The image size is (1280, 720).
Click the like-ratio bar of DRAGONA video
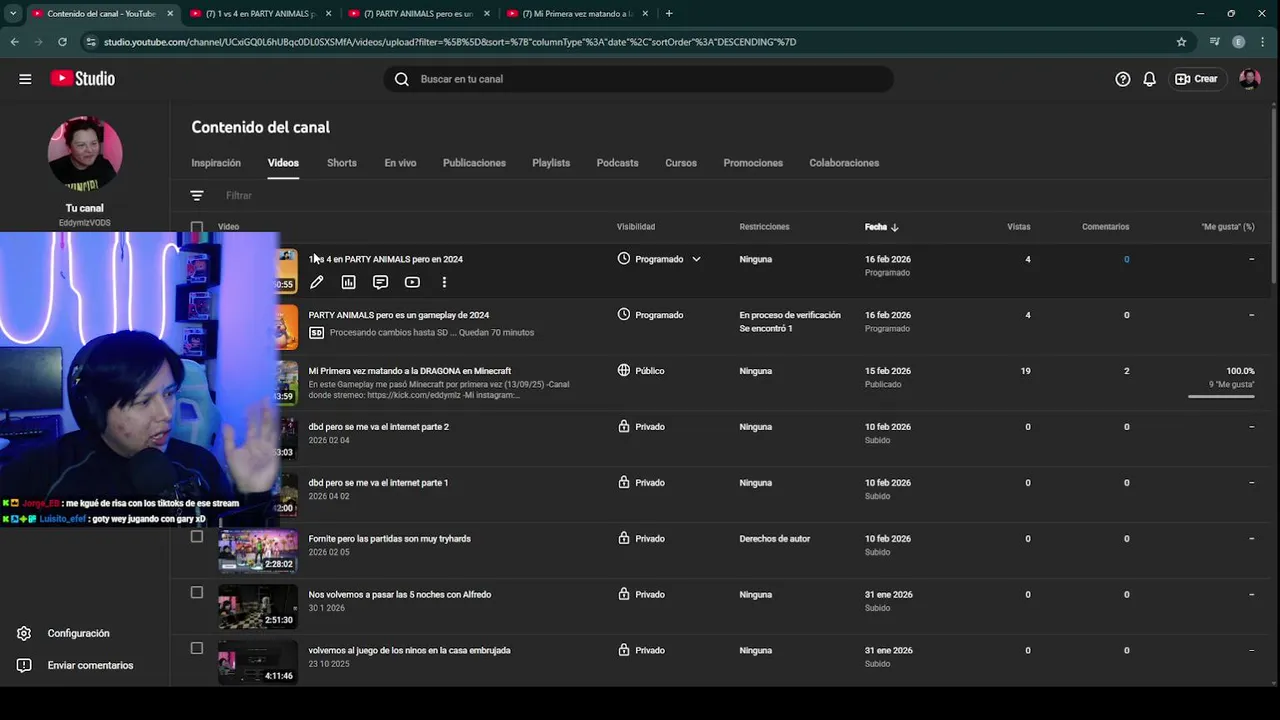click(1221, 397)
